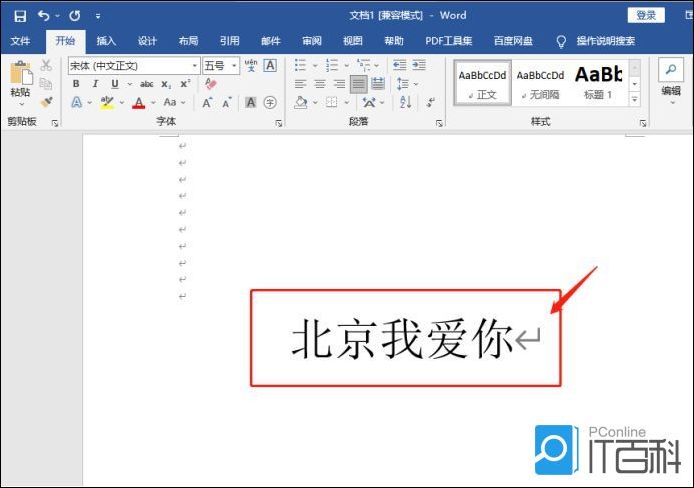694x488 pixels.
Task: Click the Sort A-Z icon
Action: 405,103
